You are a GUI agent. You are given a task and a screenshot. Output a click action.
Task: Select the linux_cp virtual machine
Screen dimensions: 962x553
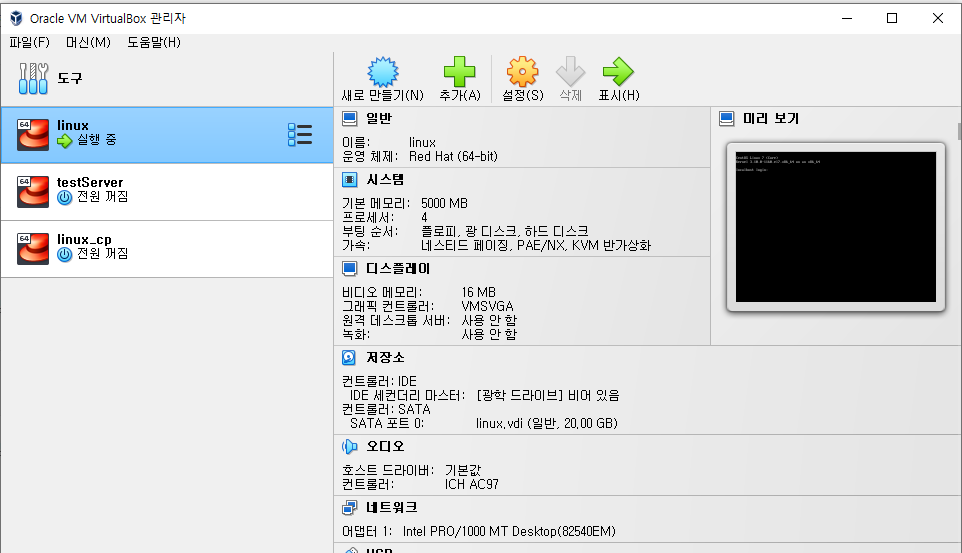click(x=167, y=249)
